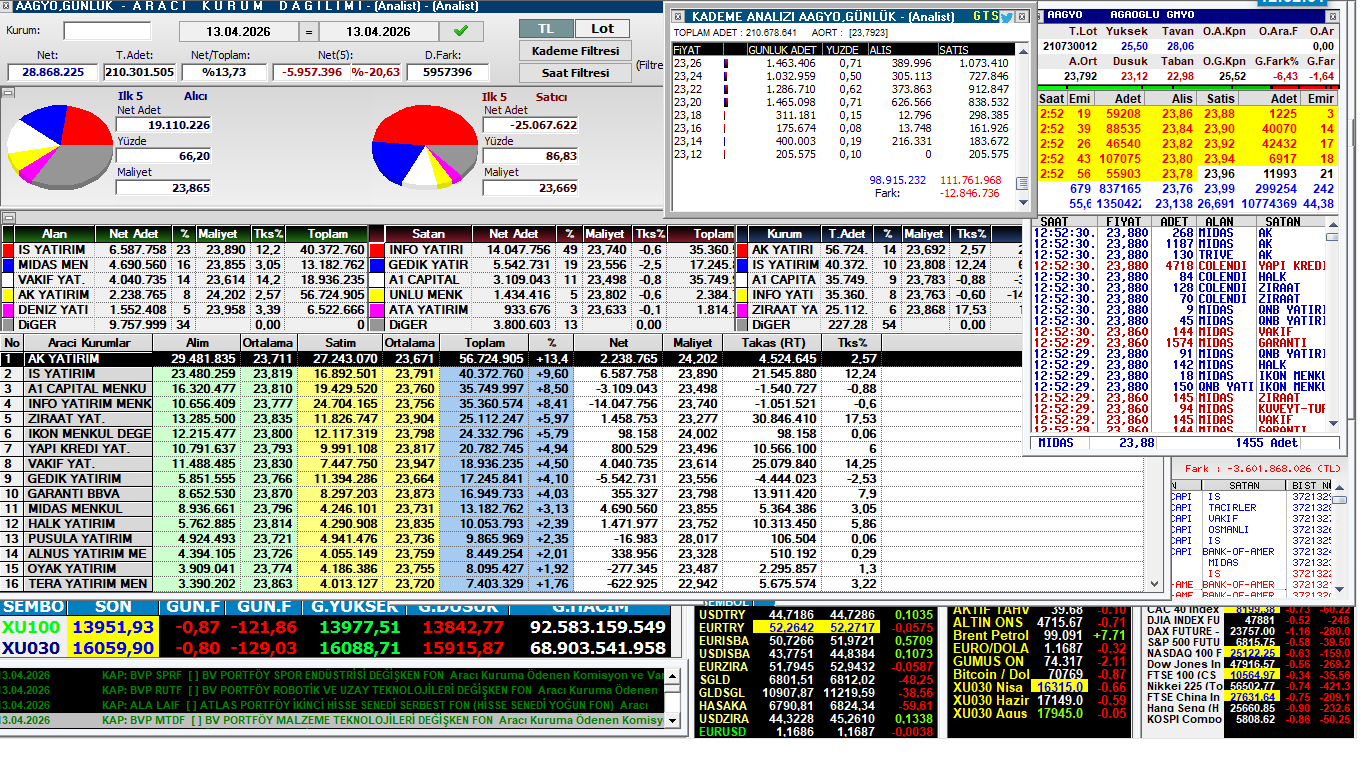Viewport: 1366px width, 768px height.
Task: Collapse the Alan/Satan summary panel
Action: [x=8, y=218]
